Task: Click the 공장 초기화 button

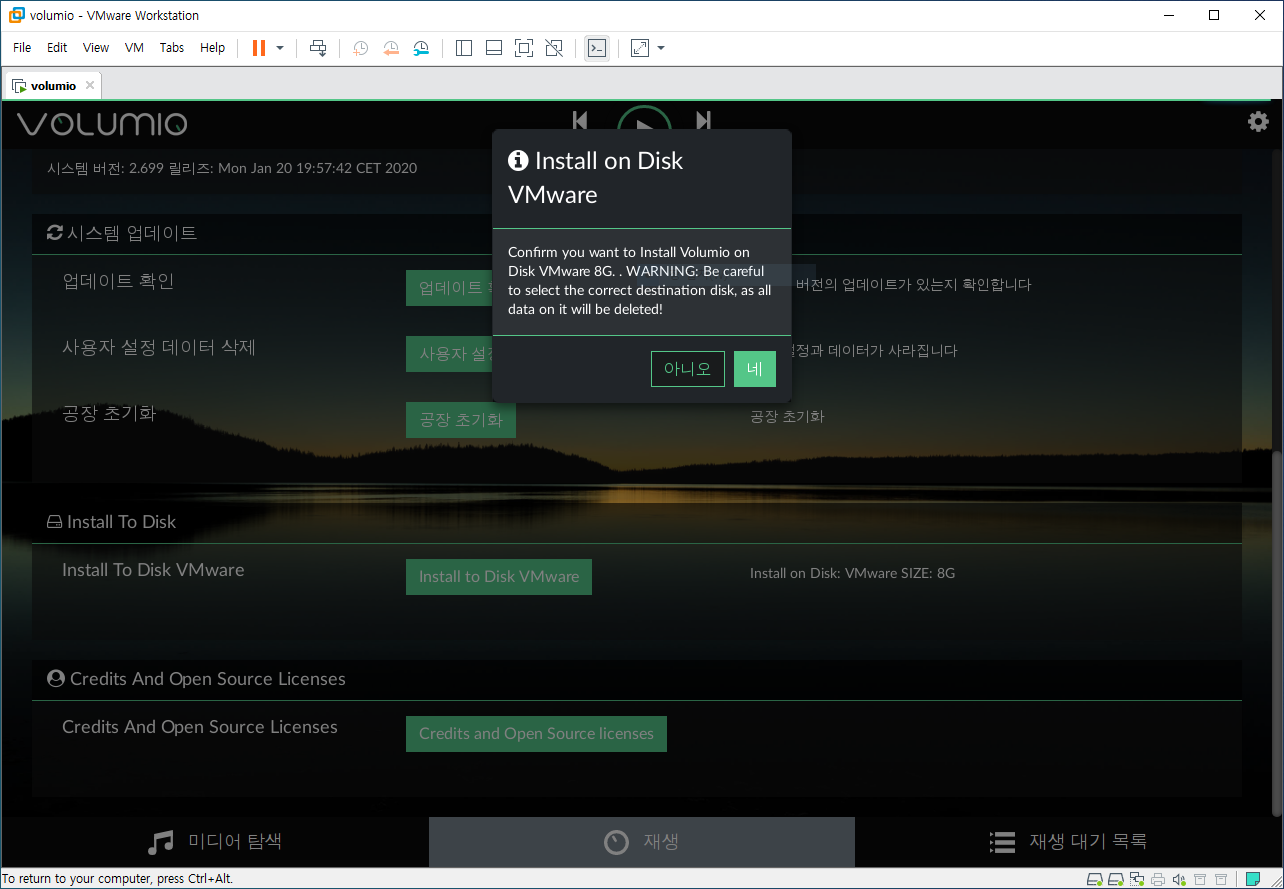Action: 461,420
